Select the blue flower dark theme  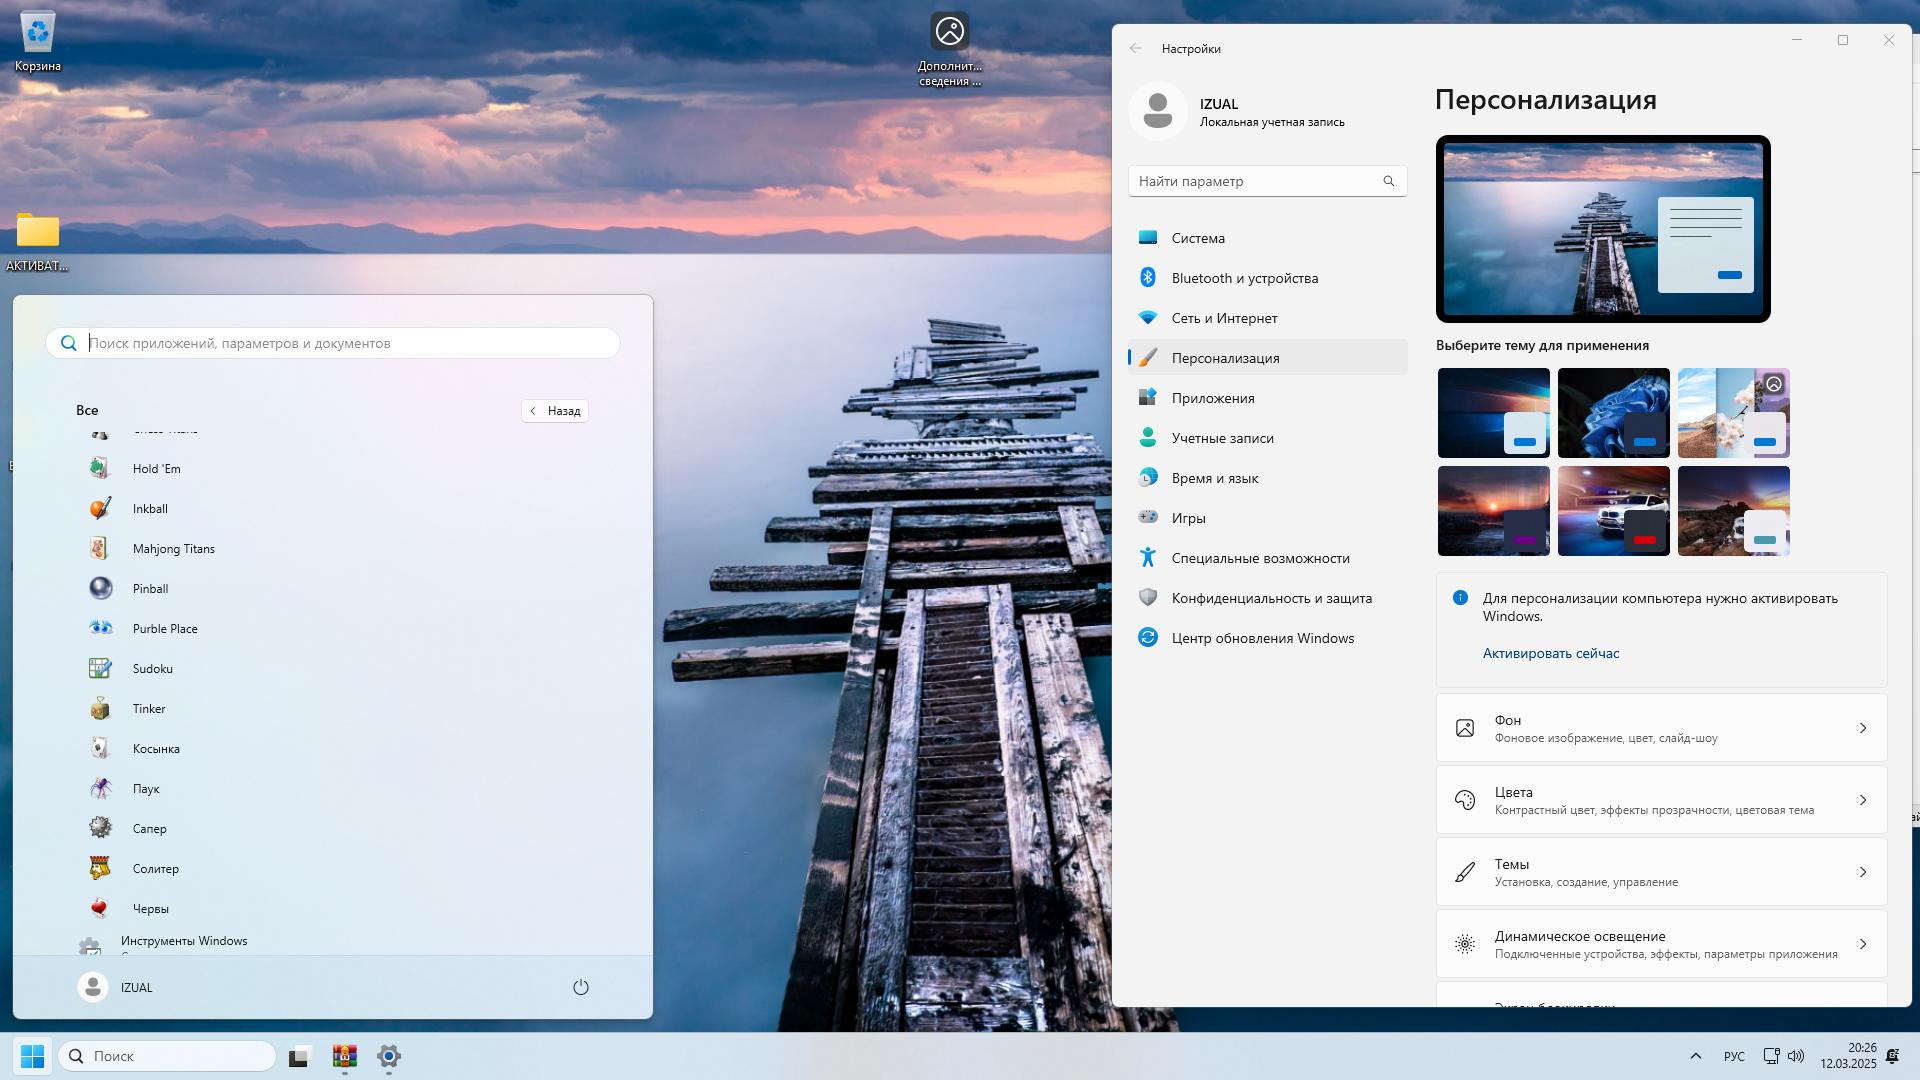(x=1613, y=413)
